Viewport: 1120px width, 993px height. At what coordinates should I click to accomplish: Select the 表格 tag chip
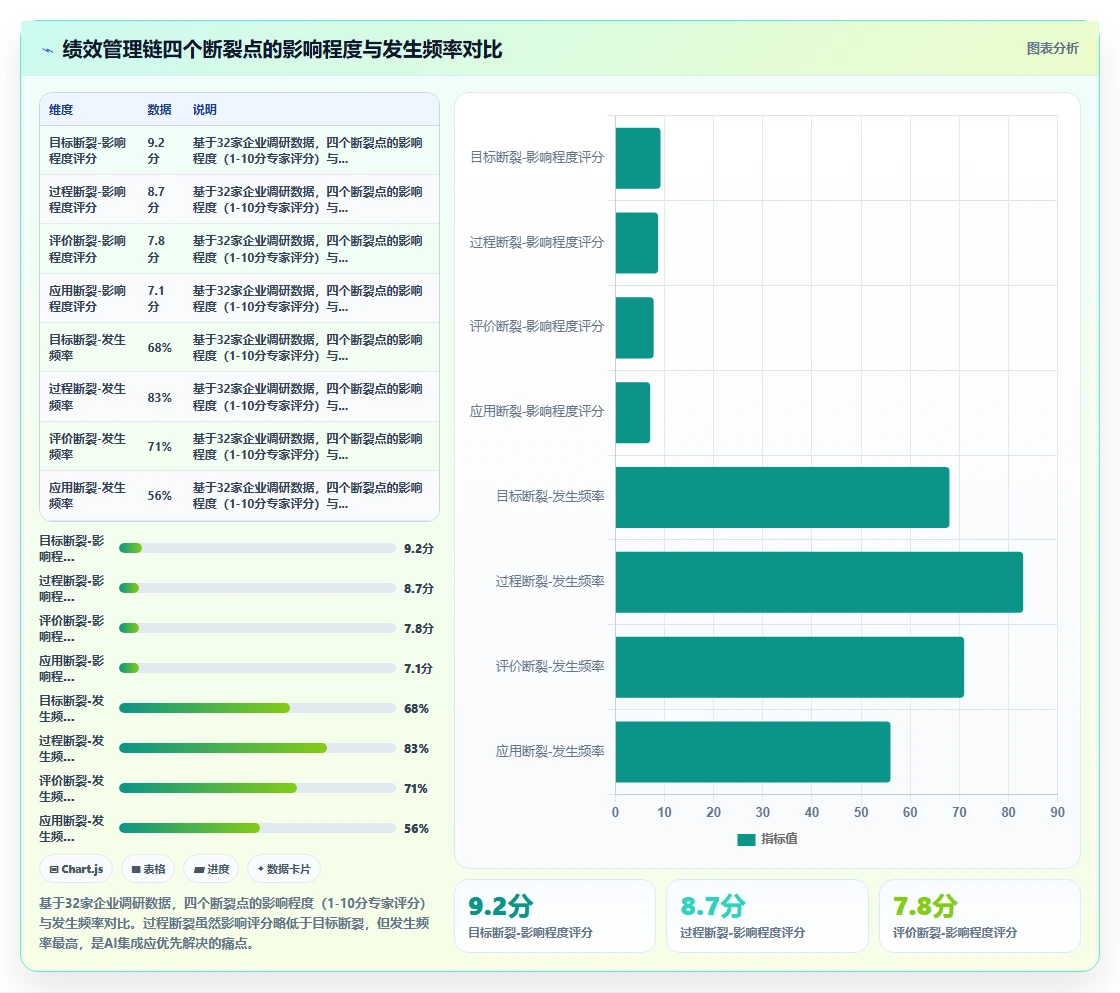pos(149,869)
